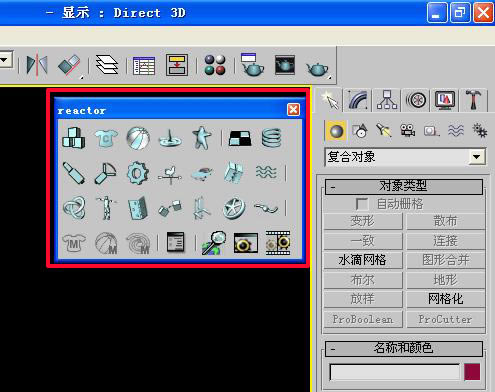Select the Systems gears category button
This screenshot has height=392, width=495.
[x=480, y=130]
